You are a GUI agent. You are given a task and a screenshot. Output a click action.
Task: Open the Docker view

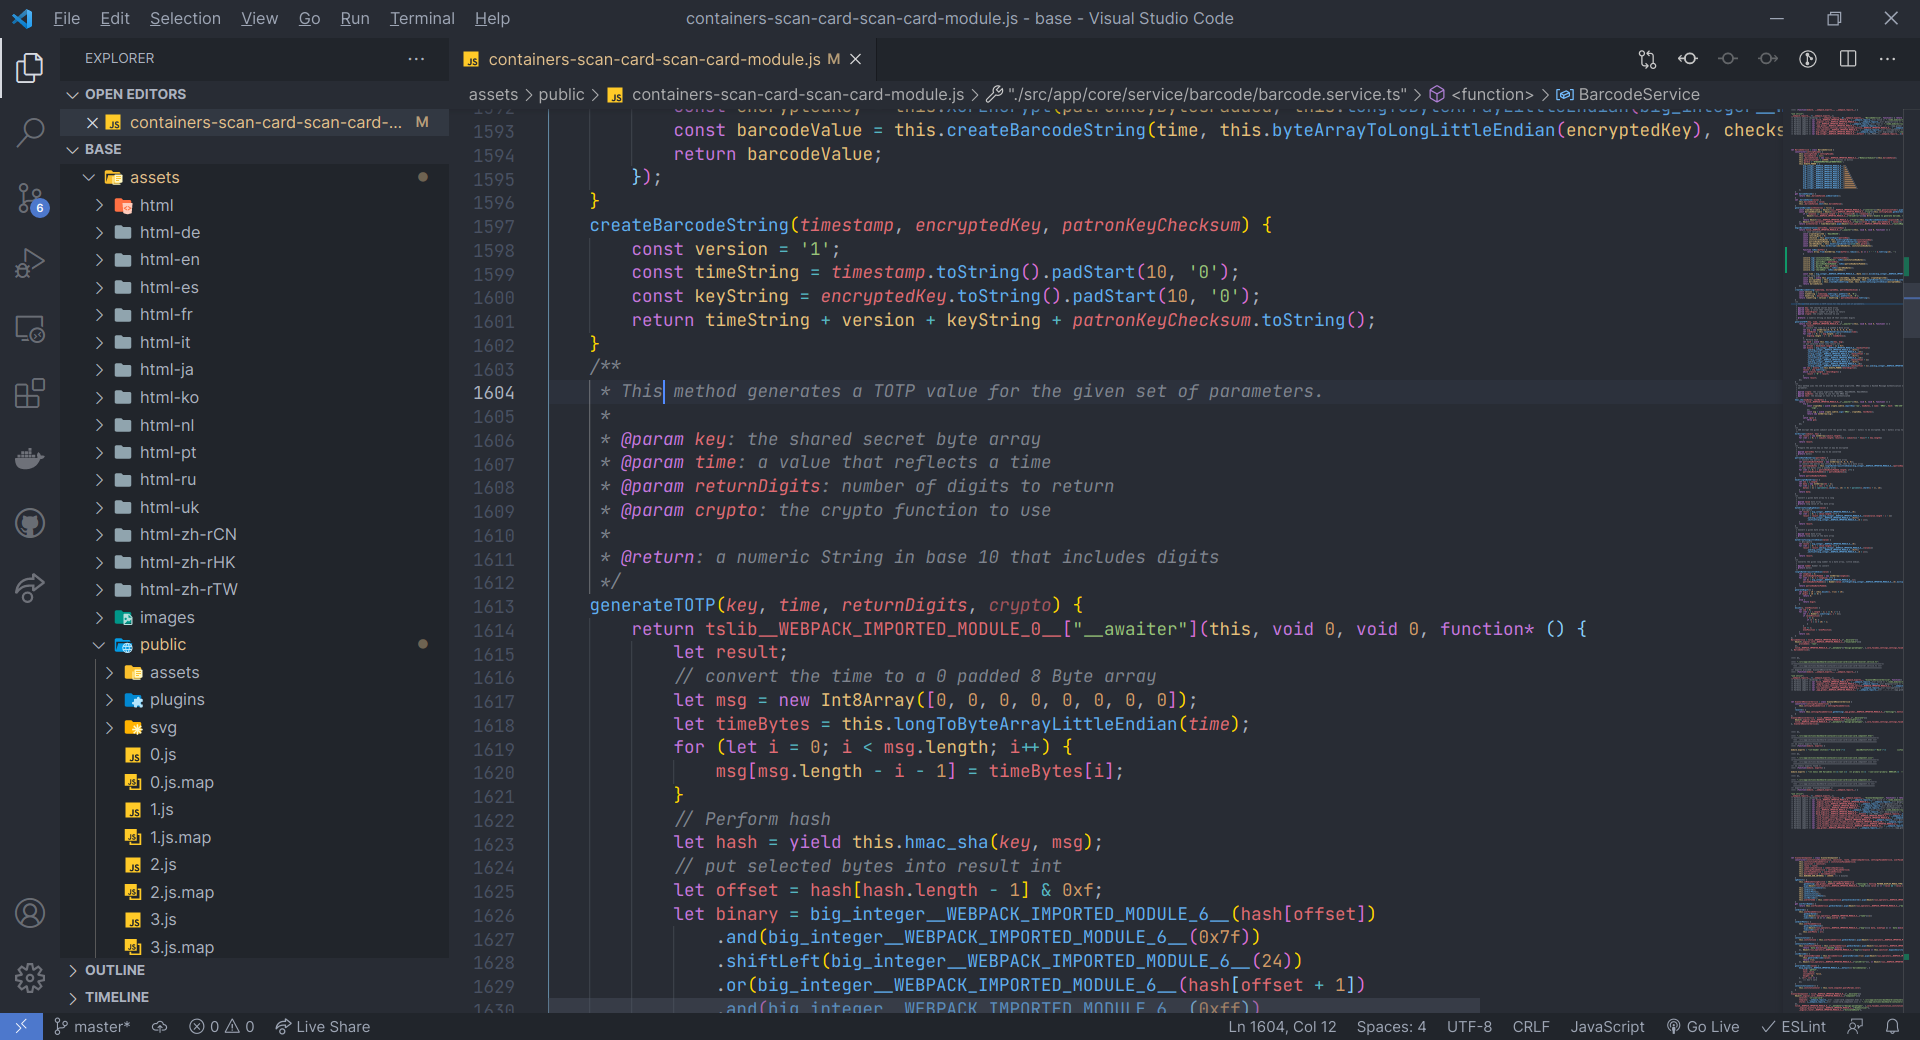click(30, 459)
